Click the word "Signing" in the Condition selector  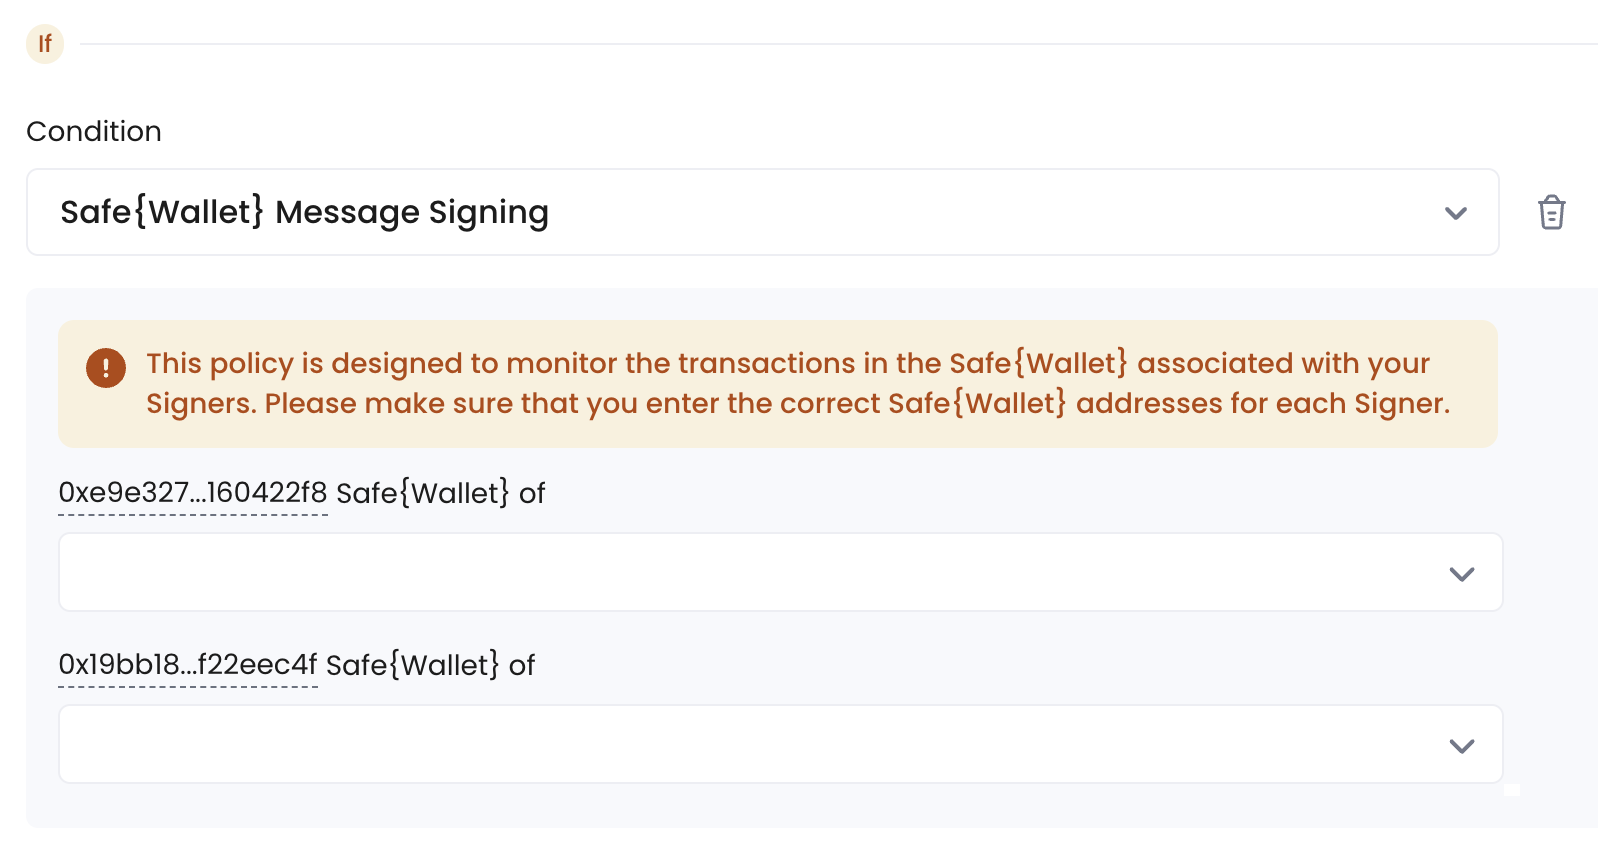pyautogui.click(x=488, y=212)
